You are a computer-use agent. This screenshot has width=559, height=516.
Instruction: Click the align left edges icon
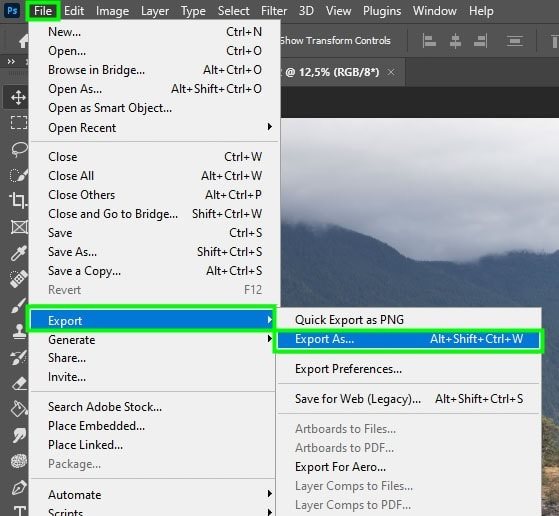click(429, 41)
